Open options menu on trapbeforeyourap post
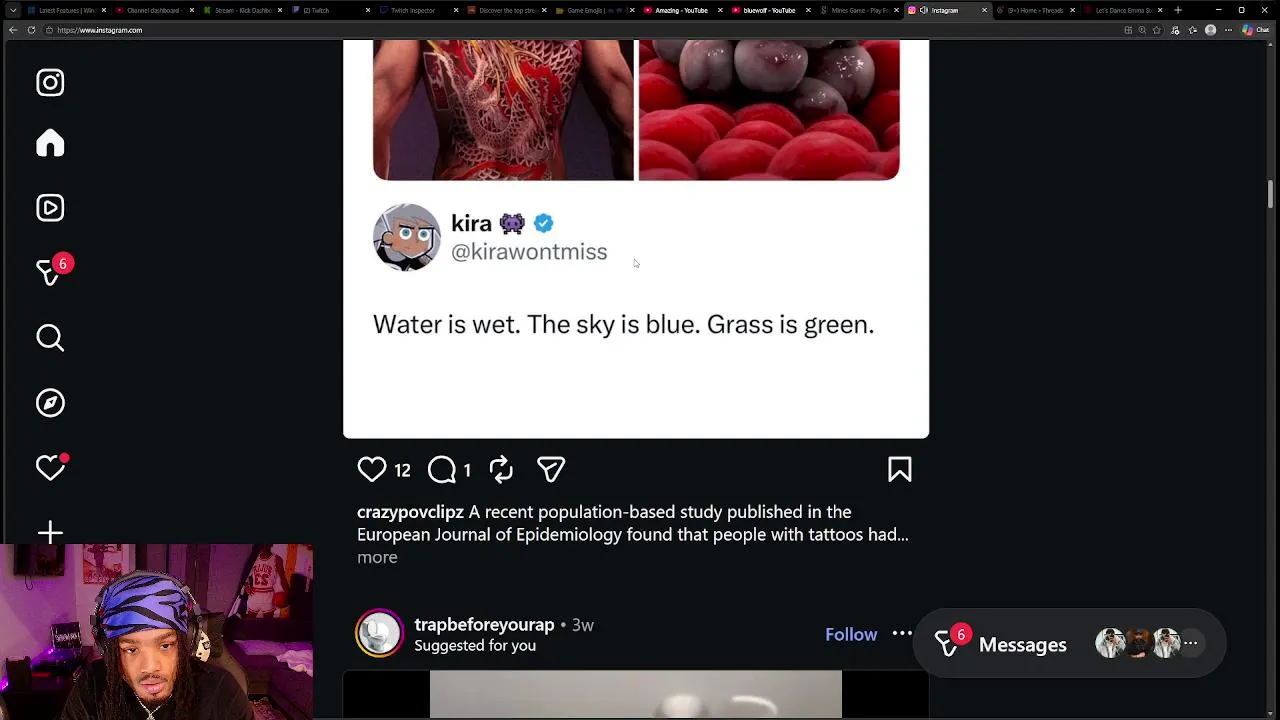The image size is (1280, 720). 902,633
